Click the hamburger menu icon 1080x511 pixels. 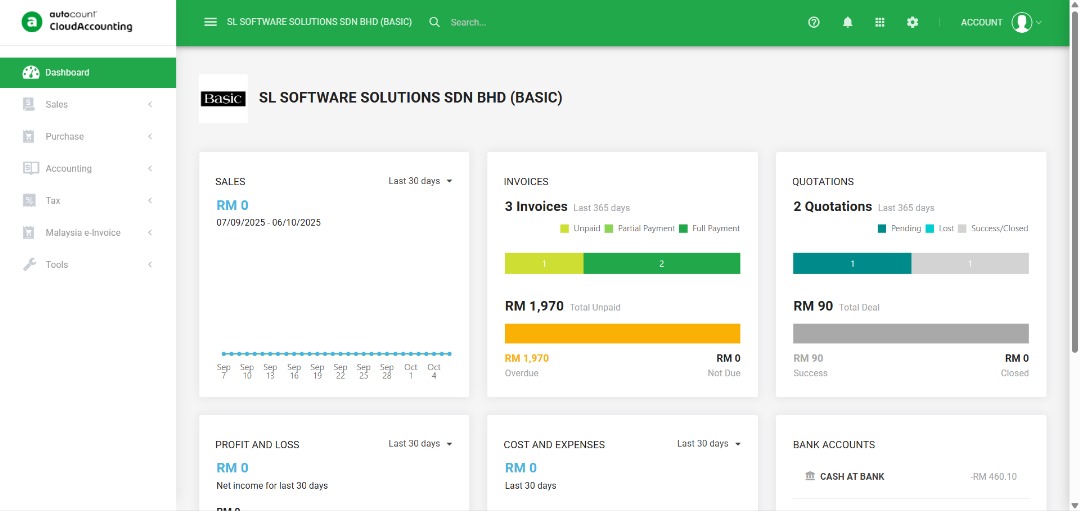[210, 22]
